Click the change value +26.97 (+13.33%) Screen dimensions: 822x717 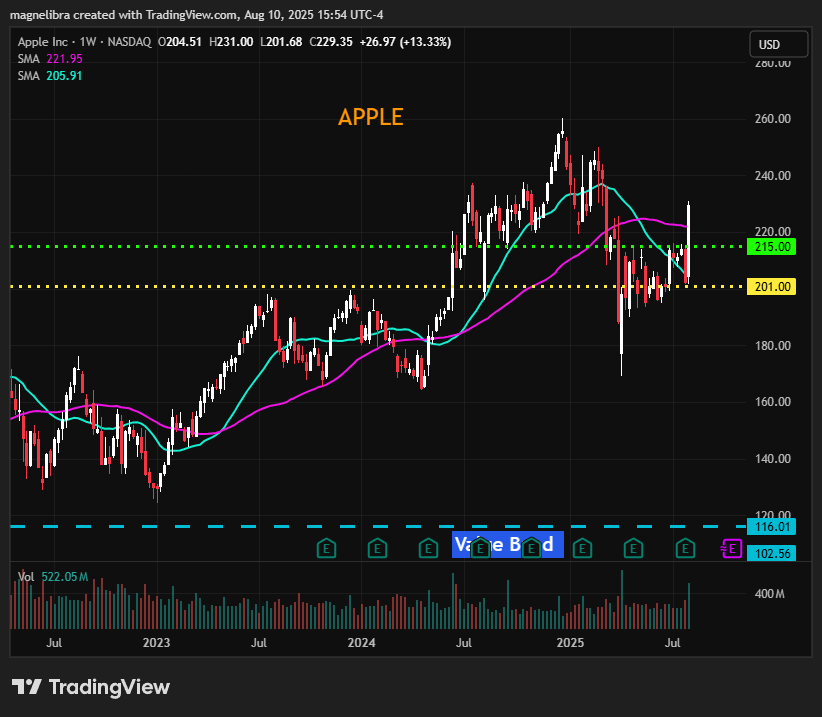405,42
